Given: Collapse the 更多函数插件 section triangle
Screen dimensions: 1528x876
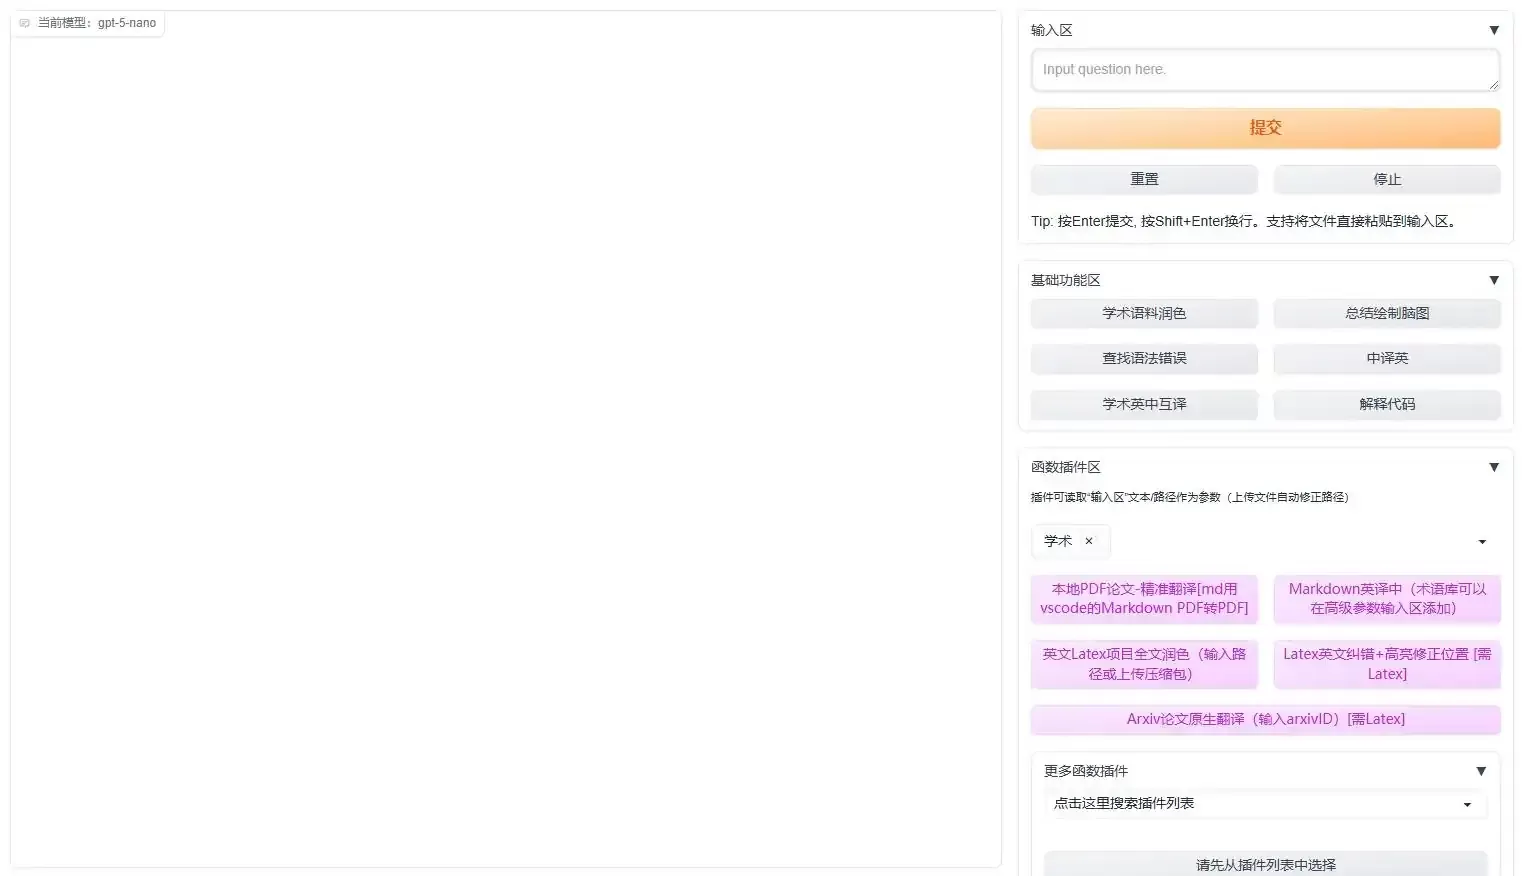Looking at the screenshot, I should click(1481, 771).
